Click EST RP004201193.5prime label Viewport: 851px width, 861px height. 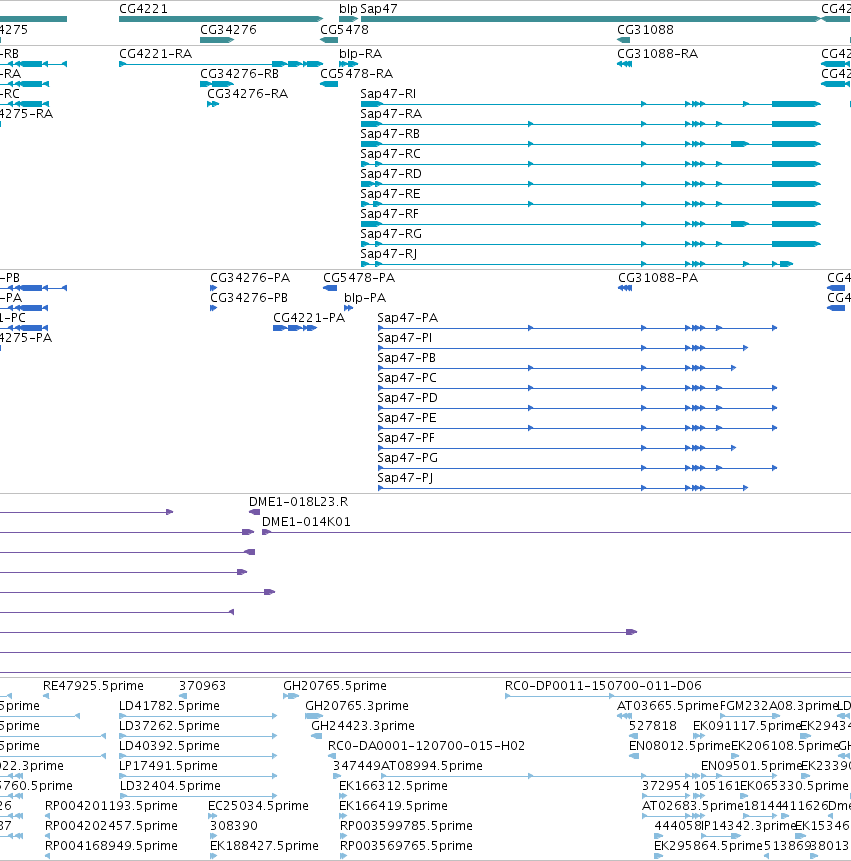[111, 806]
